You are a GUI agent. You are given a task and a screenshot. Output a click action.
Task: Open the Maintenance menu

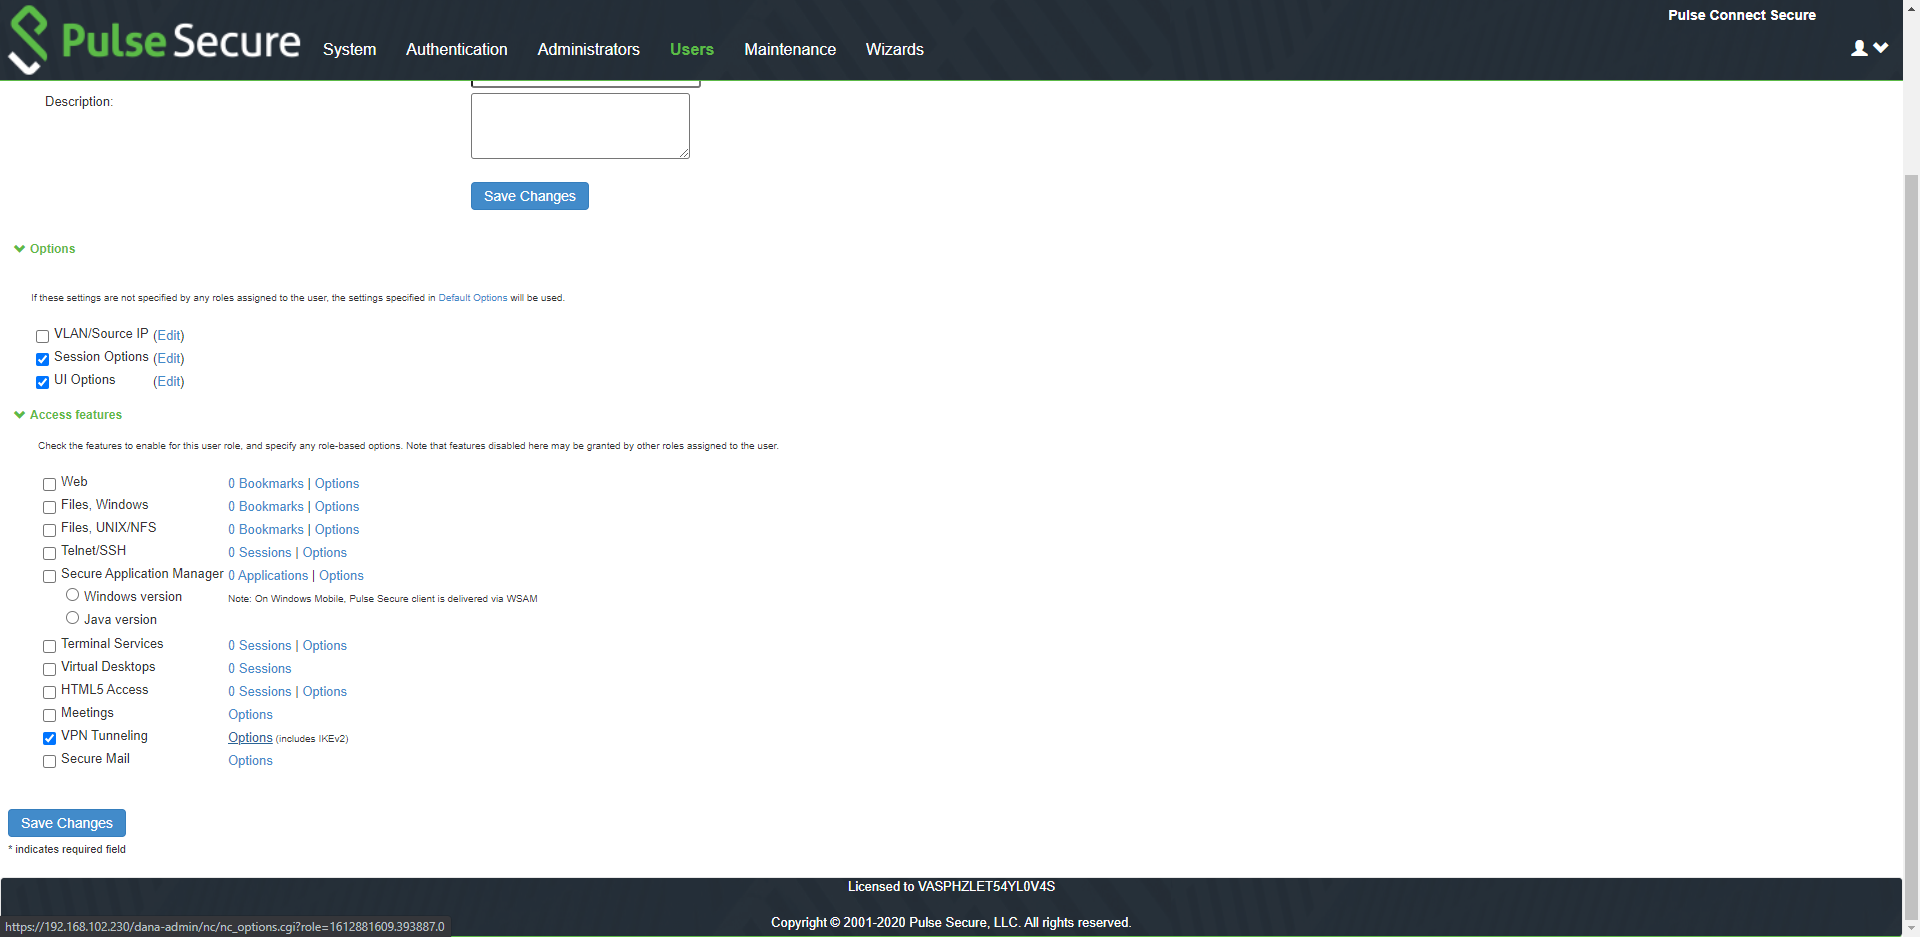(790, 49)
